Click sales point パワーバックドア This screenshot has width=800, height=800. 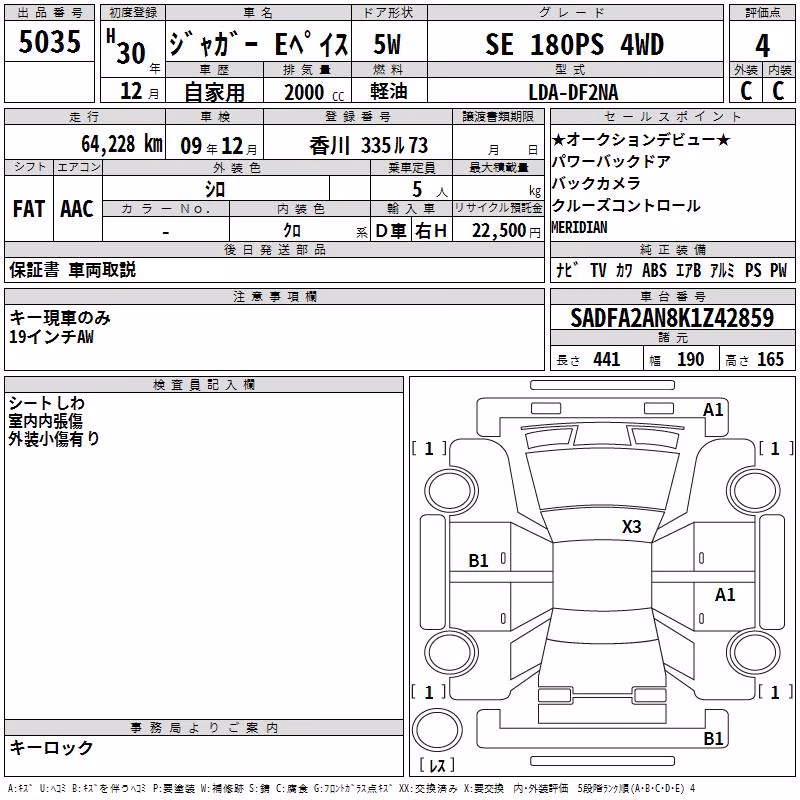[611, 161]
